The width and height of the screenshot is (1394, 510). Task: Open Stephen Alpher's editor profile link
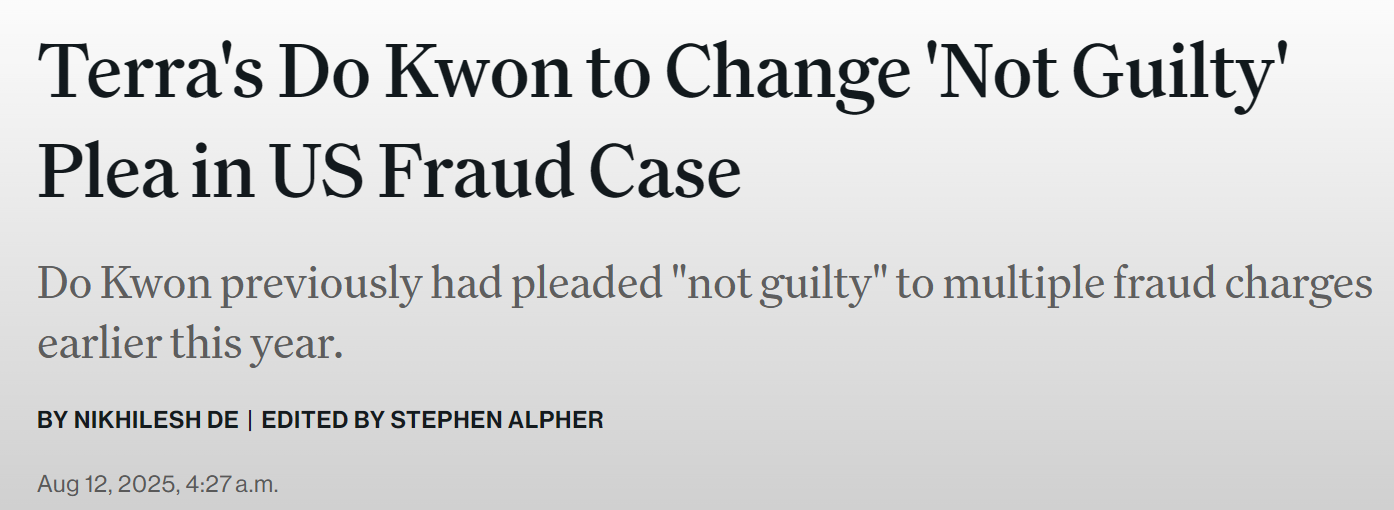click(x=497, y=420)
